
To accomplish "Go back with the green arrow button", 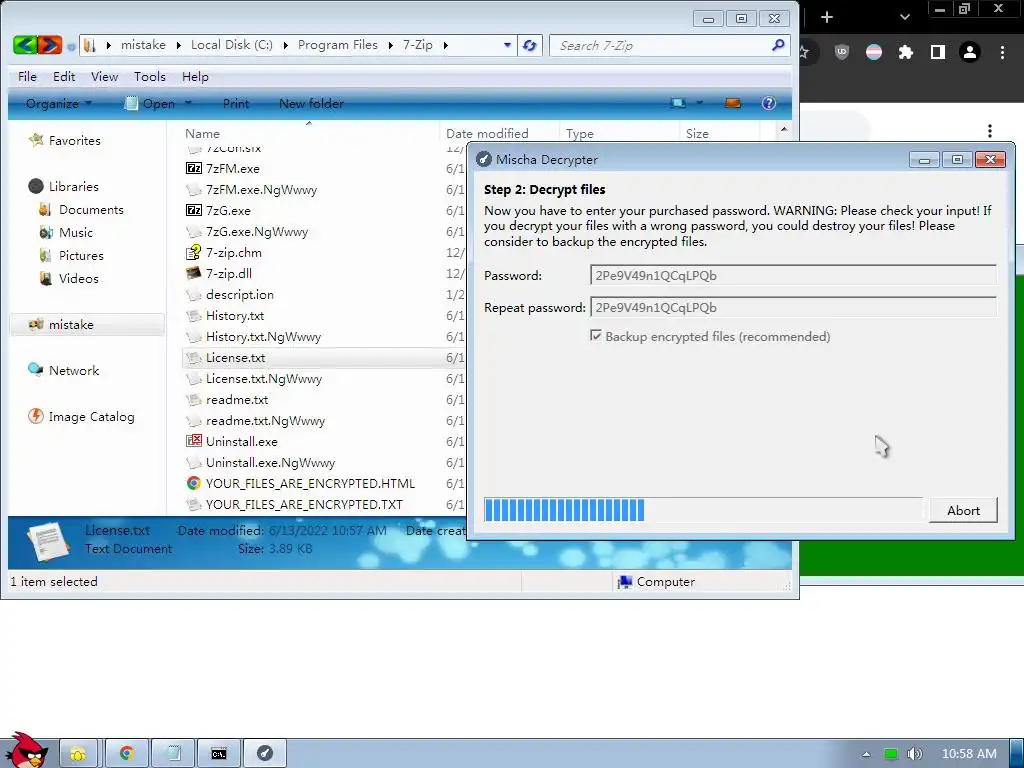I will click(x=25, y=45).
